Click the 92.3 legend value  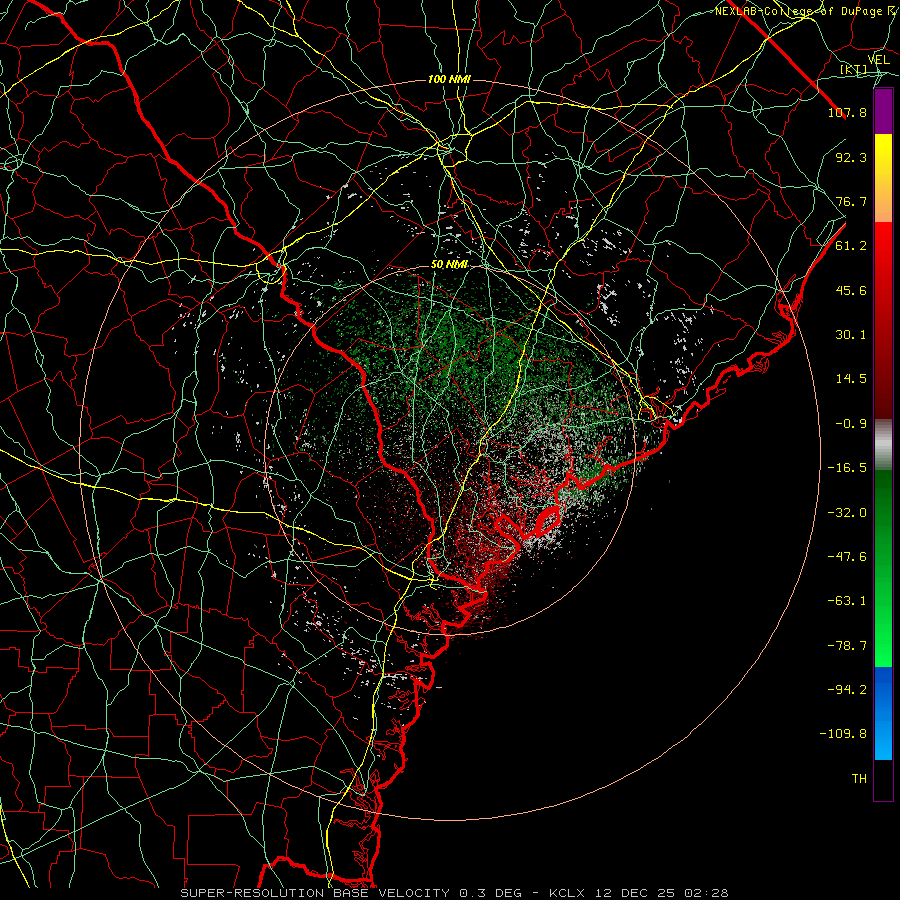pos(851,157)
